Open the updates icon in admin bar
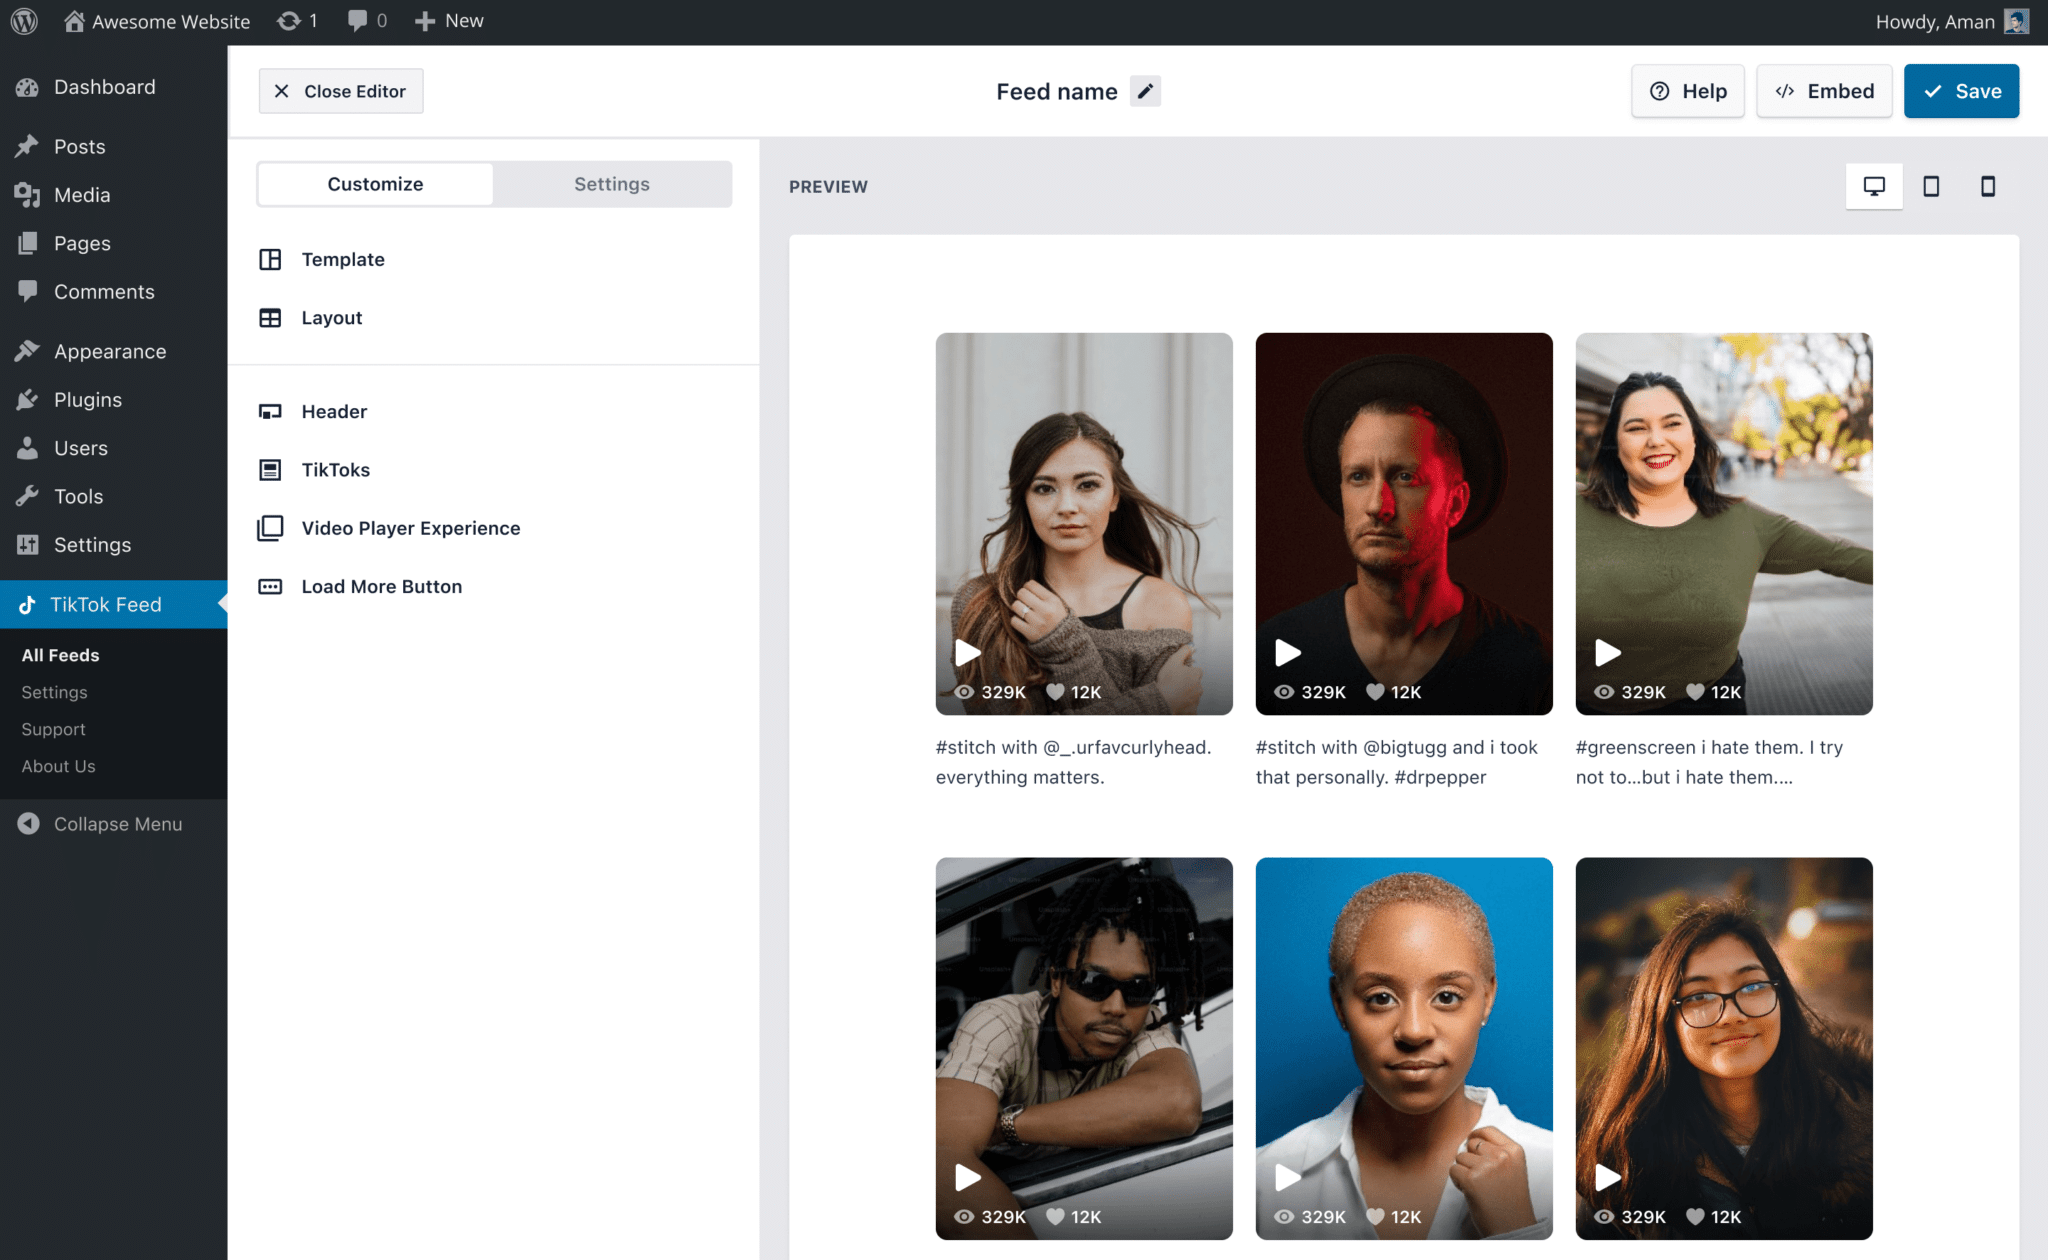Image resolution: width=2048 pixels, height=1260 pixels. point(297,21)
